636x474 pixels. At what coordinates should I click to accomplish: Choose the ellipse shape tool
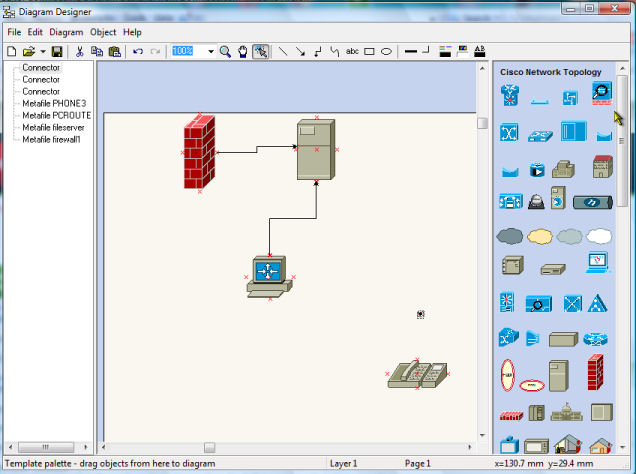[x=386, y=51]
